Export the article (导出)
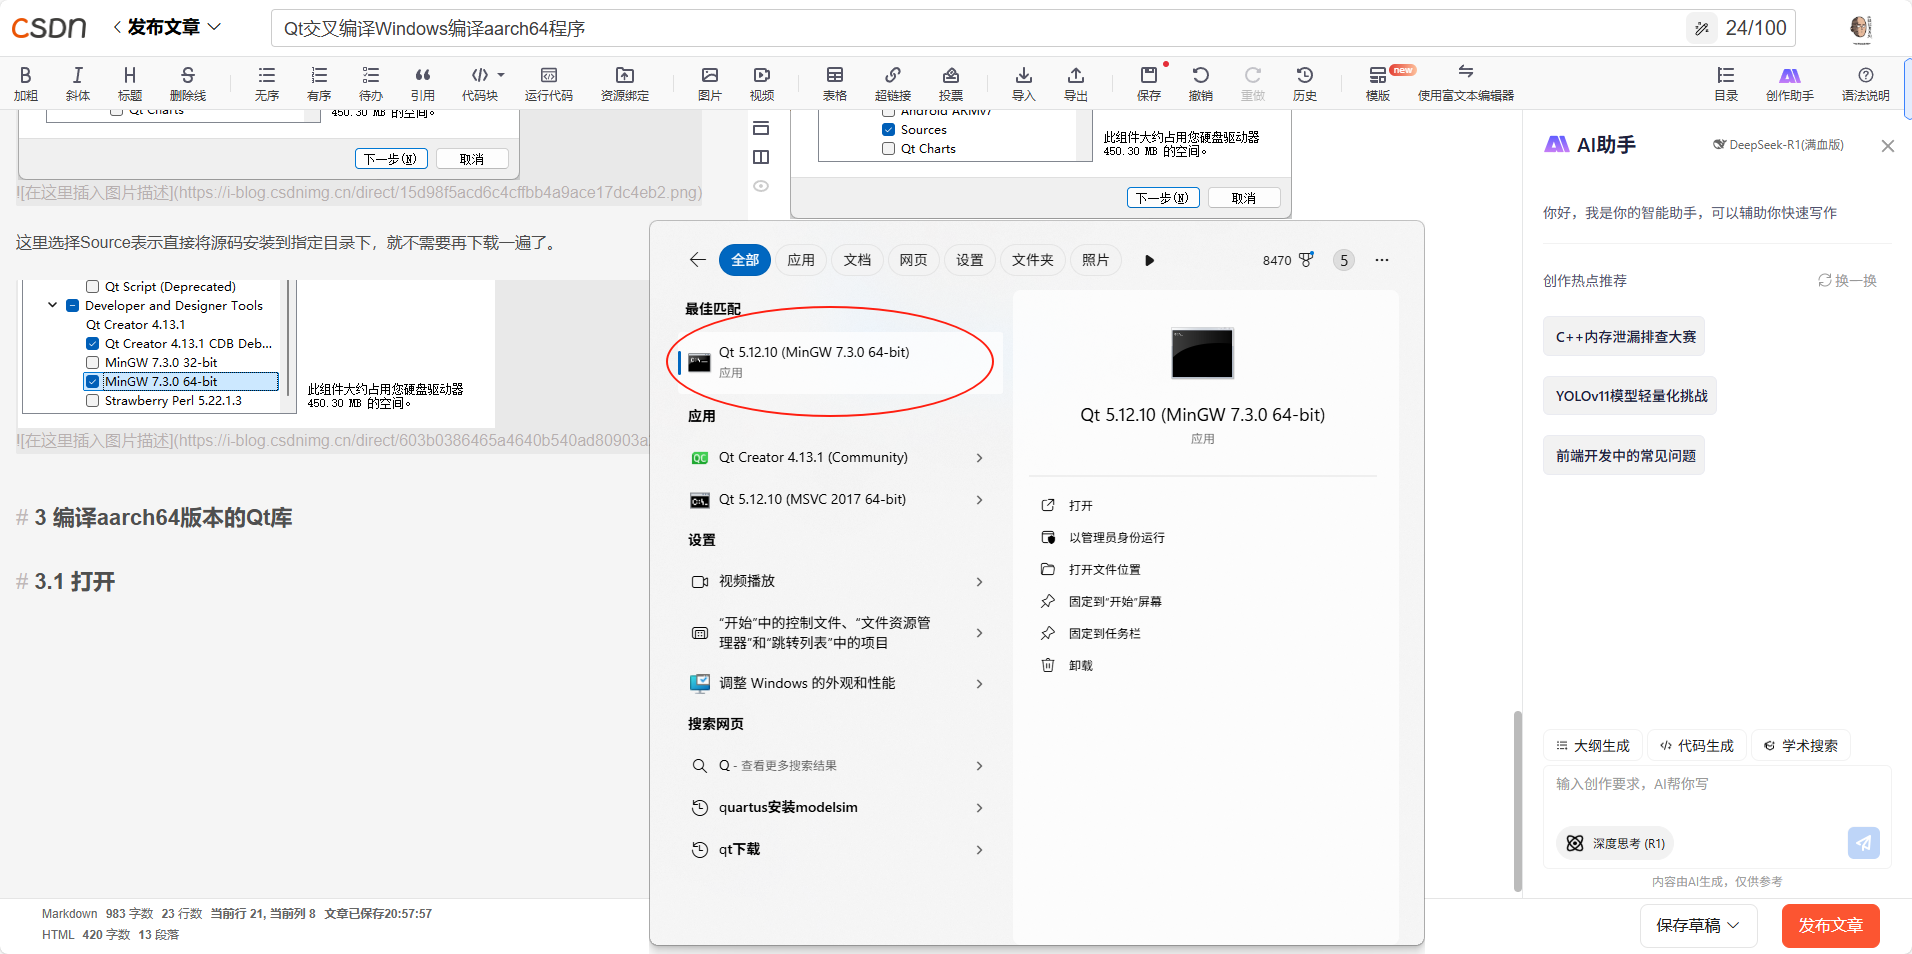This screenshot has width=1912, height=954. click(1076, 83)
